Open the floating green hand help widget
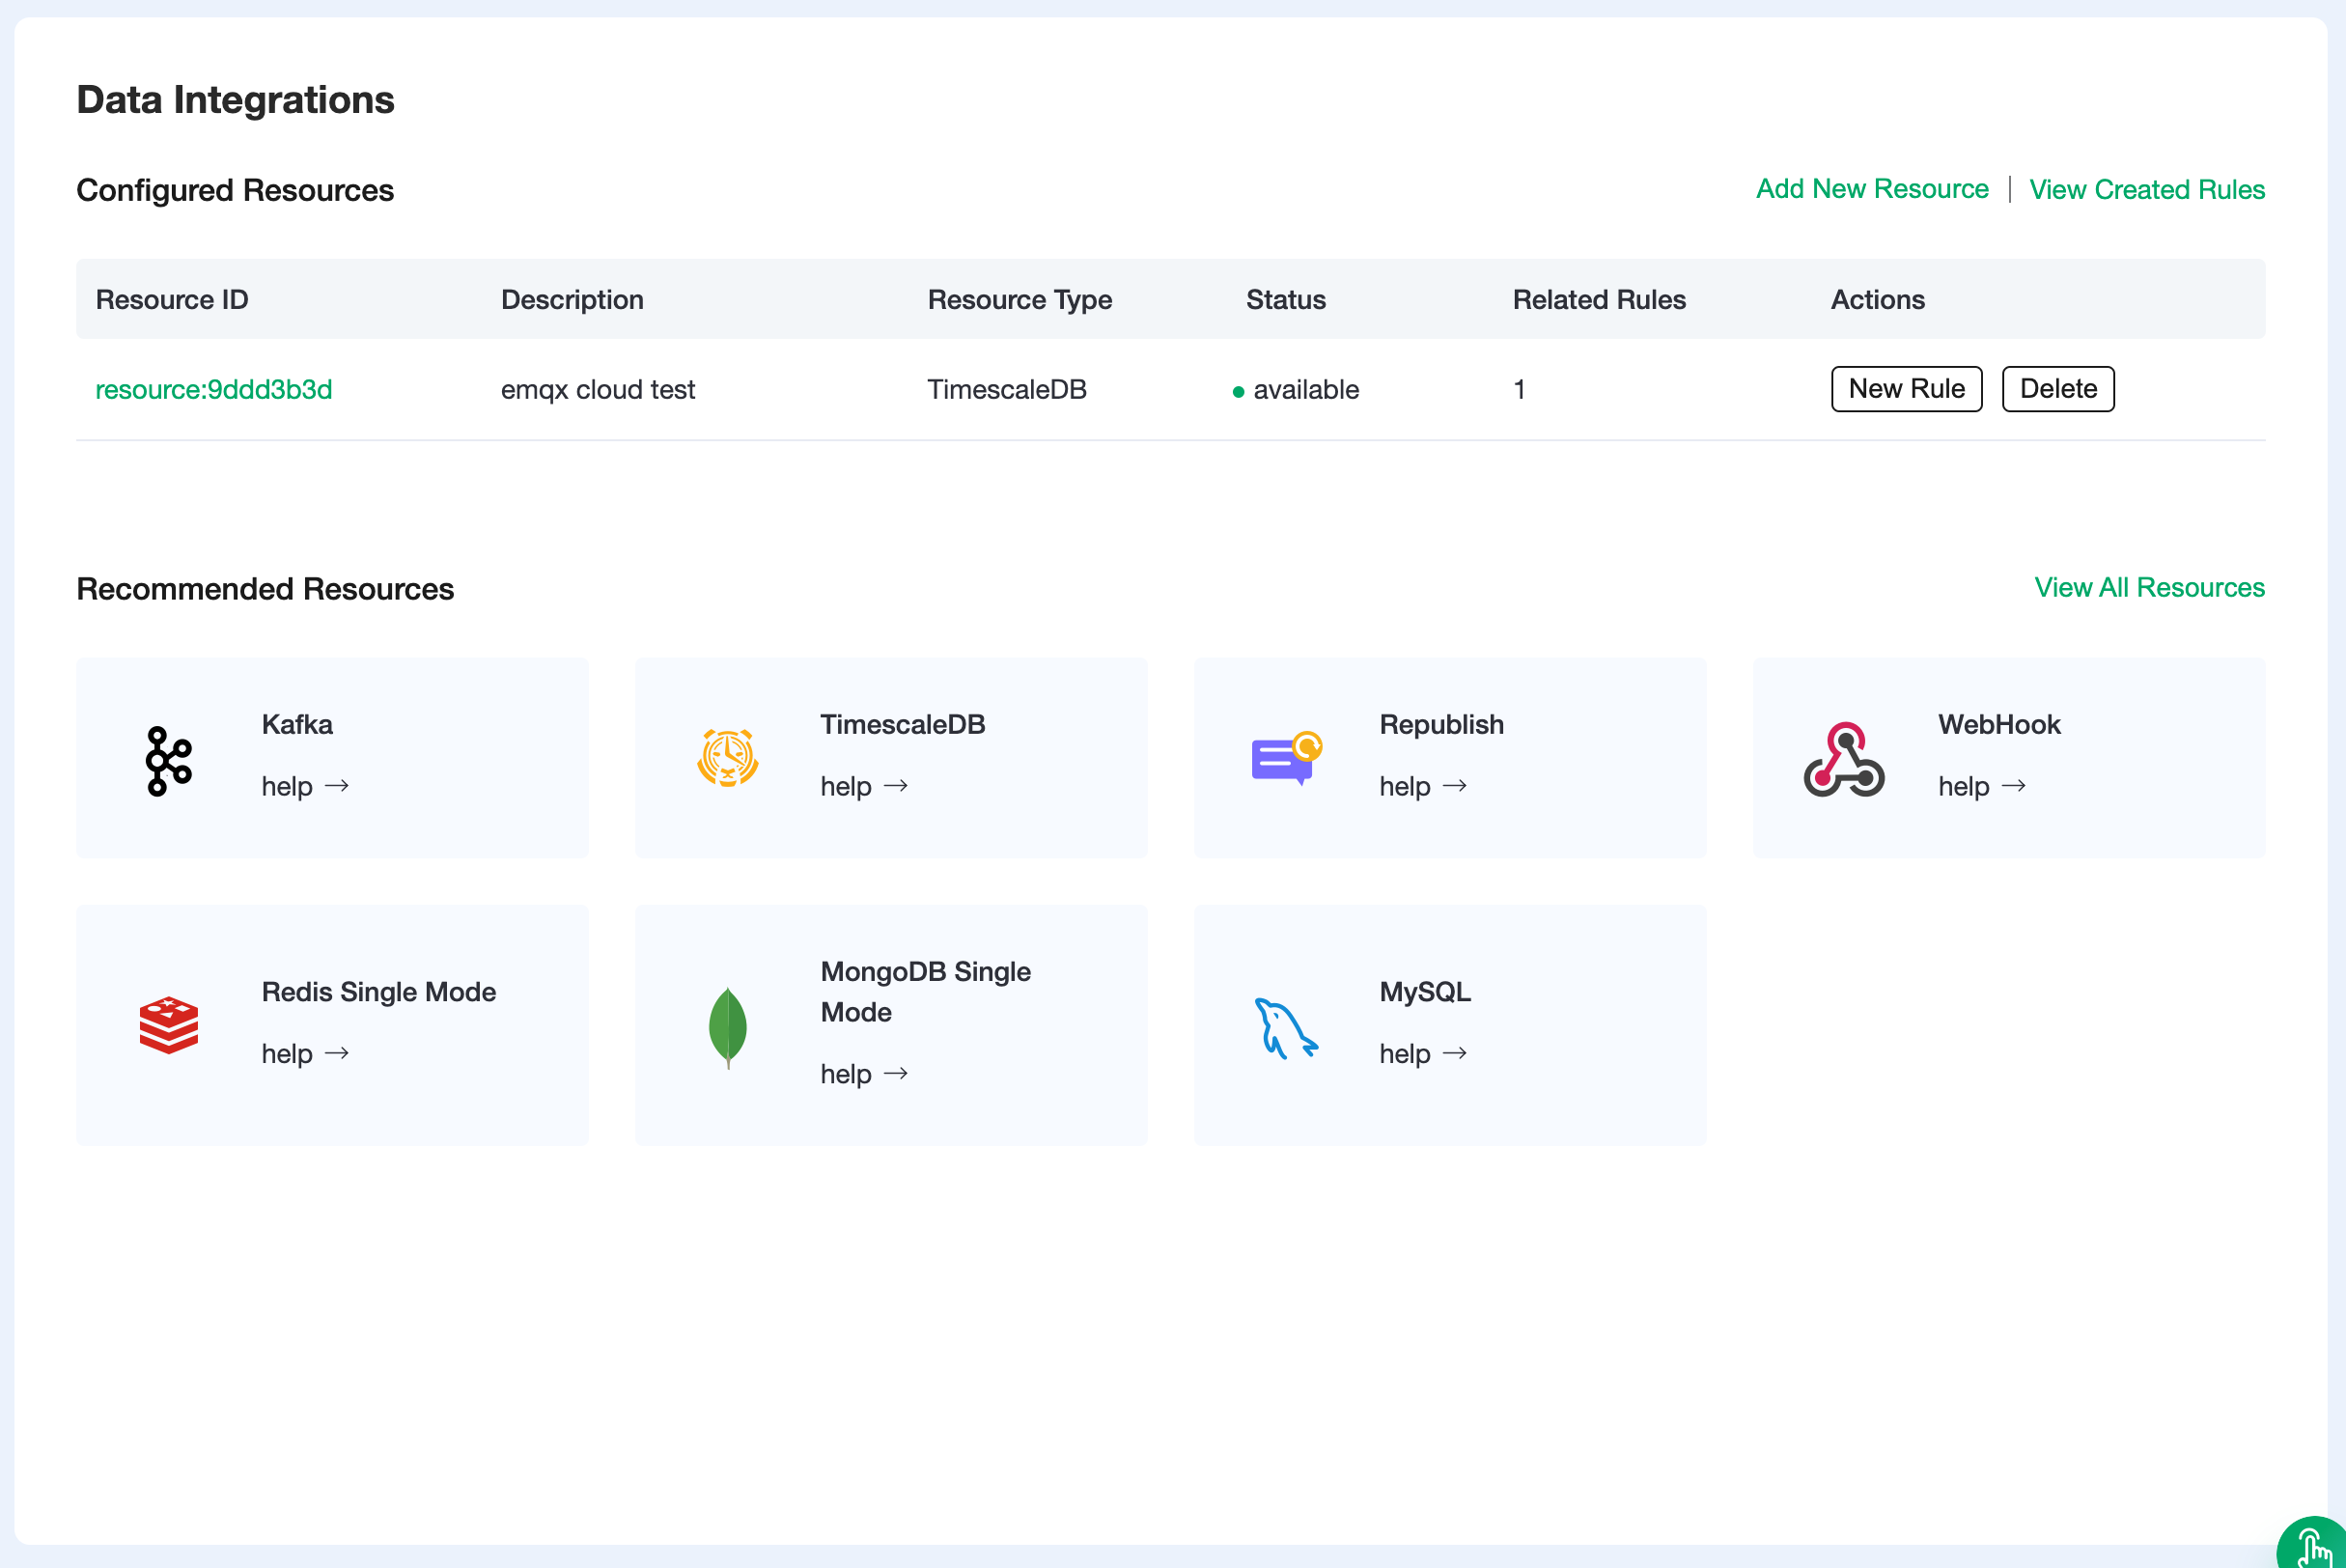Screen dimensions: 2346x1568 pos(2315,1545)
